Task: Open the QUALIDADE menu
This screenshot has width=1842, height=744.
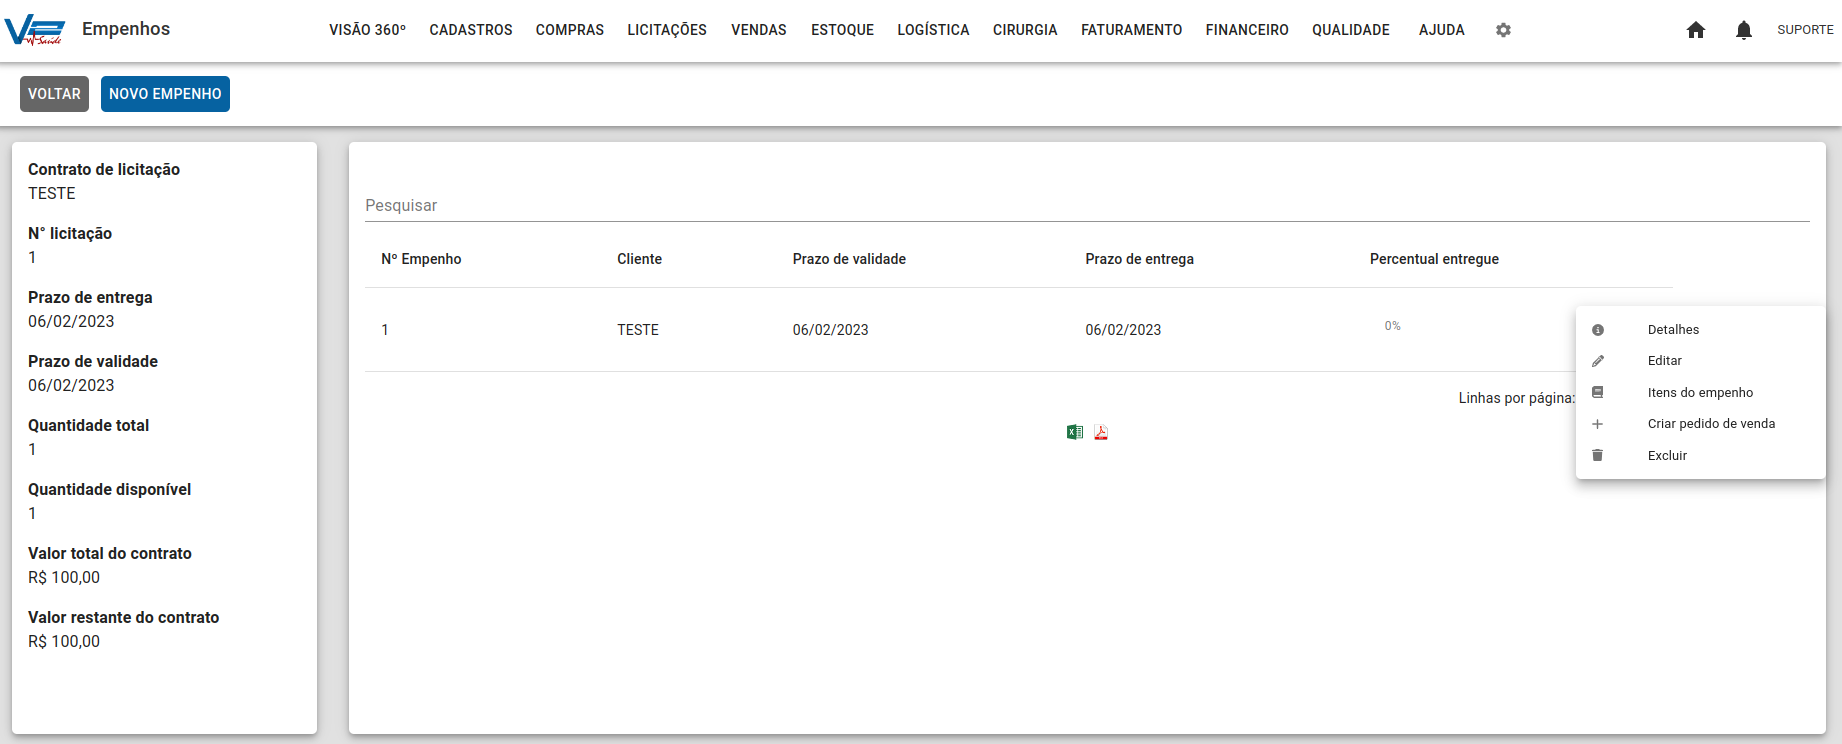Action: 1351,30
